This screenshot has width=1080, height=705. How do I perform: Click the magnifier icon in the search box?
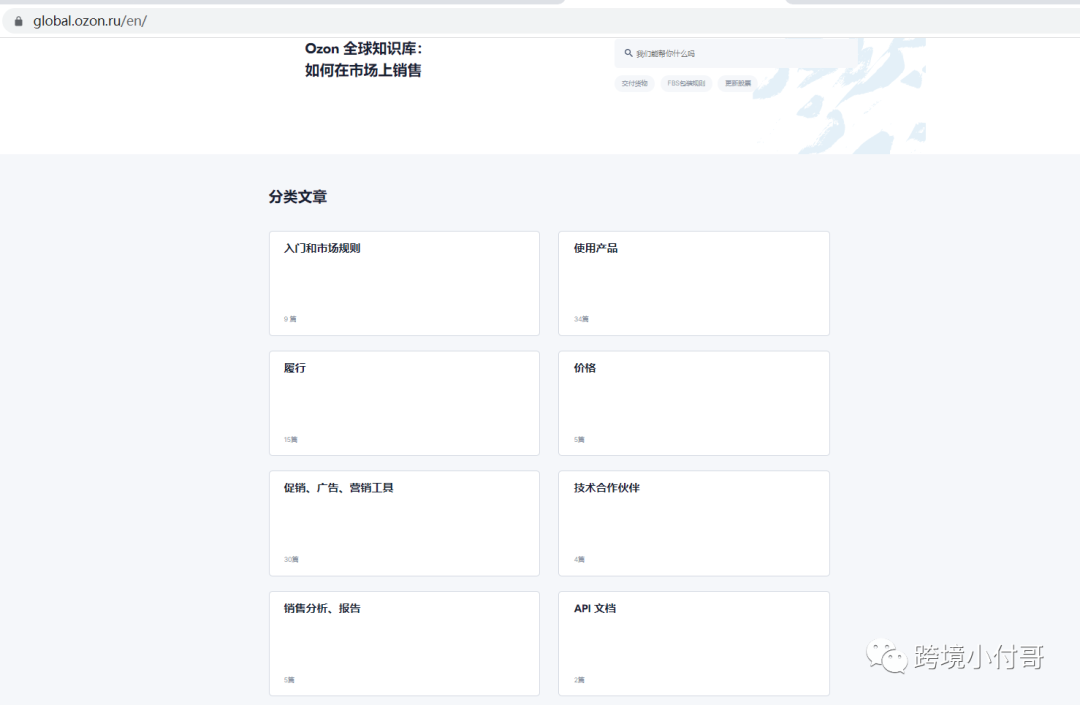(628, 53)
